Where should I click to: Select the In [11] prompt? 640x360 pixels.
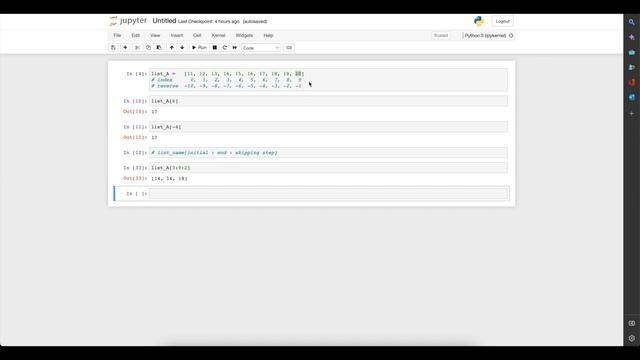135,127
